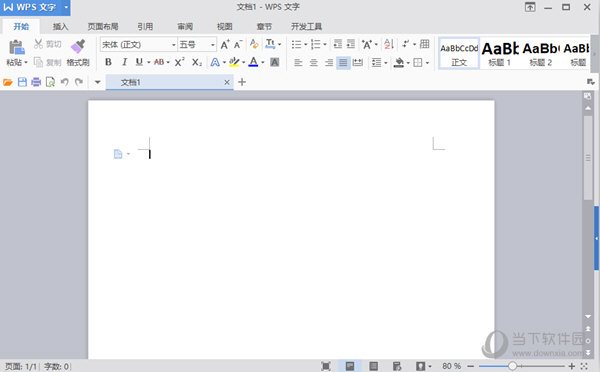This screenshot has width=600, height=372.
Task: Switch to the 插入 ribbon tab
Action: click(60, 26)
